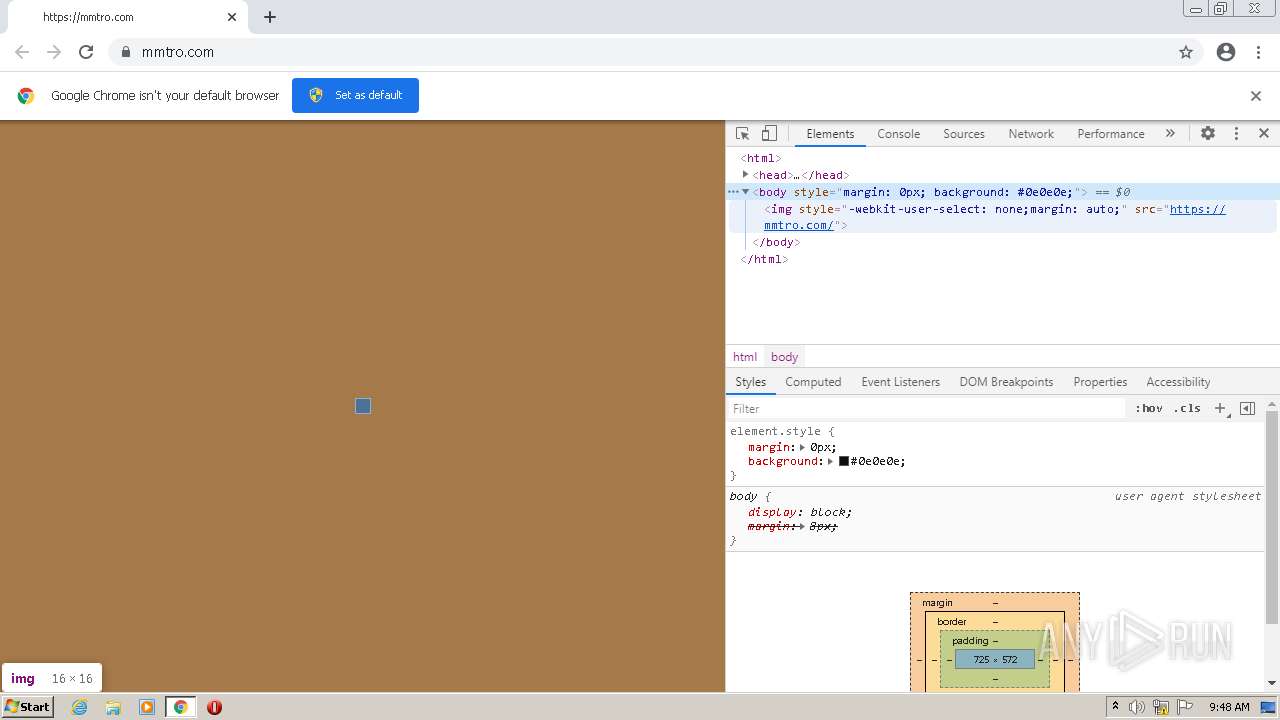Open the Elements tab

[830, 134]
